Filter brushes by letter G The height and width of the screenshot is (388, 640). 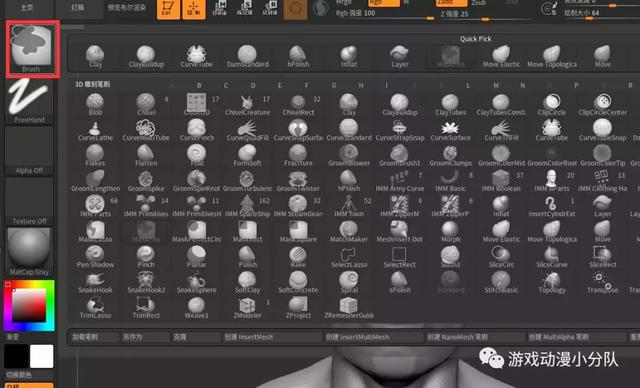[x=334, y=85]
